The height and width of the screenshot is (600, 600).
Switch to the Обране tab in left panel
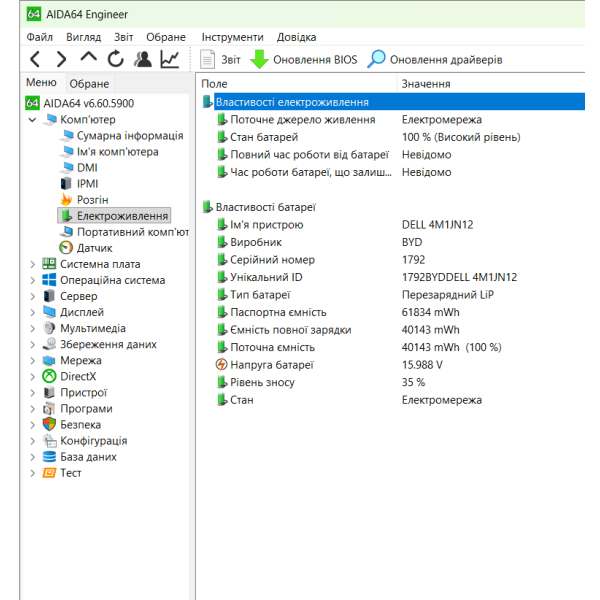coord(89,83)
